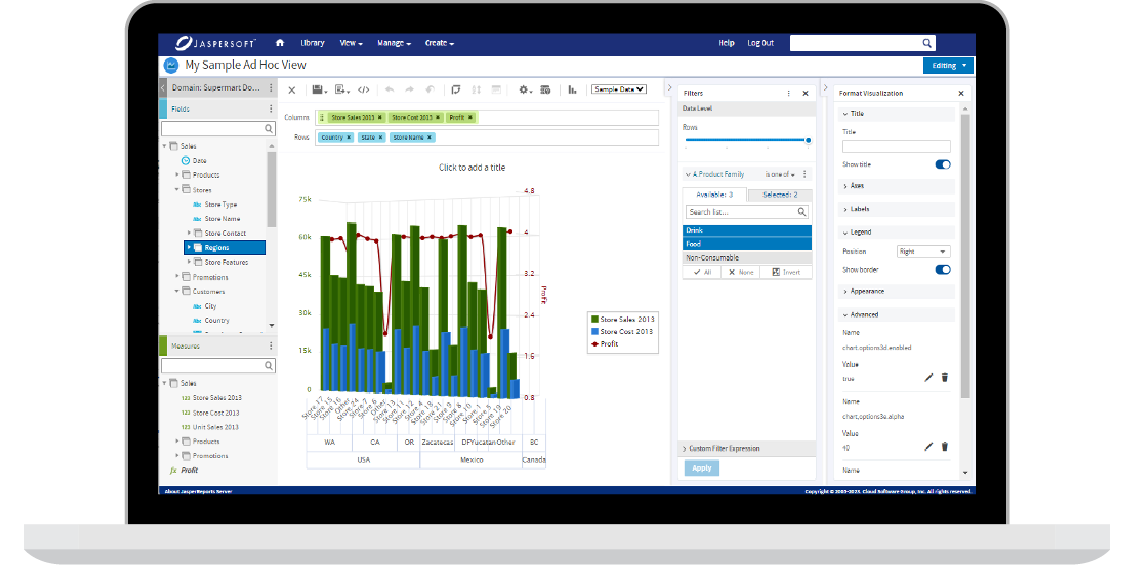Open the Legend Position dropdown
The image size is (1125, 565).
point(922,252)
